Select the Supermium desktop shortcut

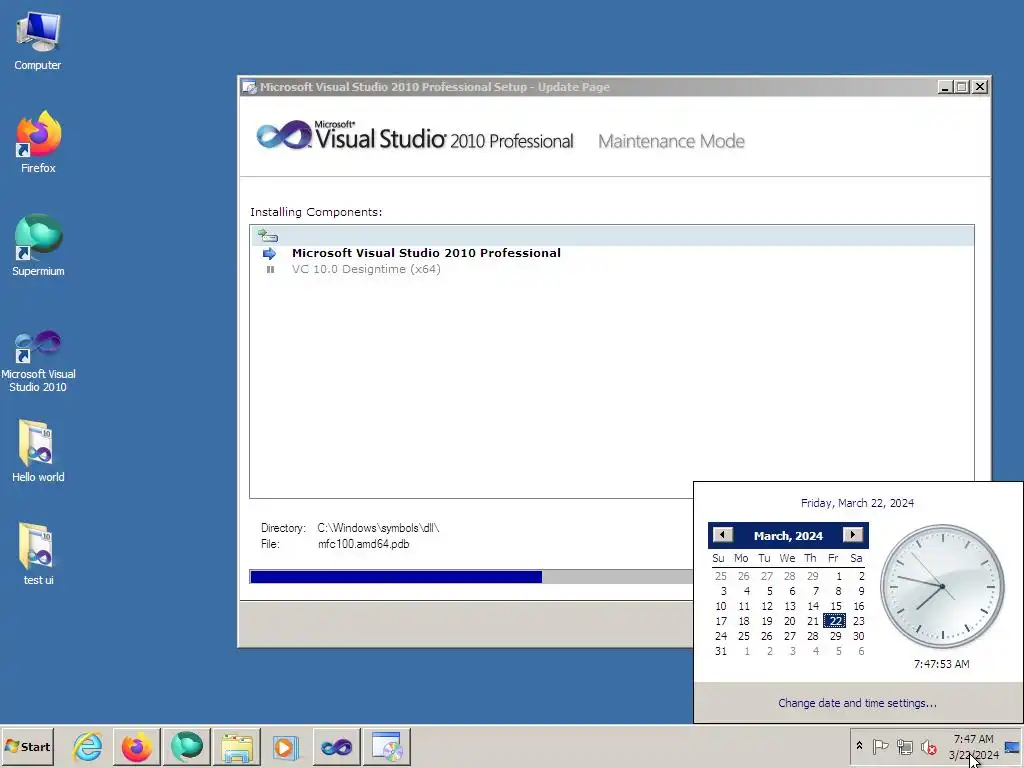coord(38,246)
